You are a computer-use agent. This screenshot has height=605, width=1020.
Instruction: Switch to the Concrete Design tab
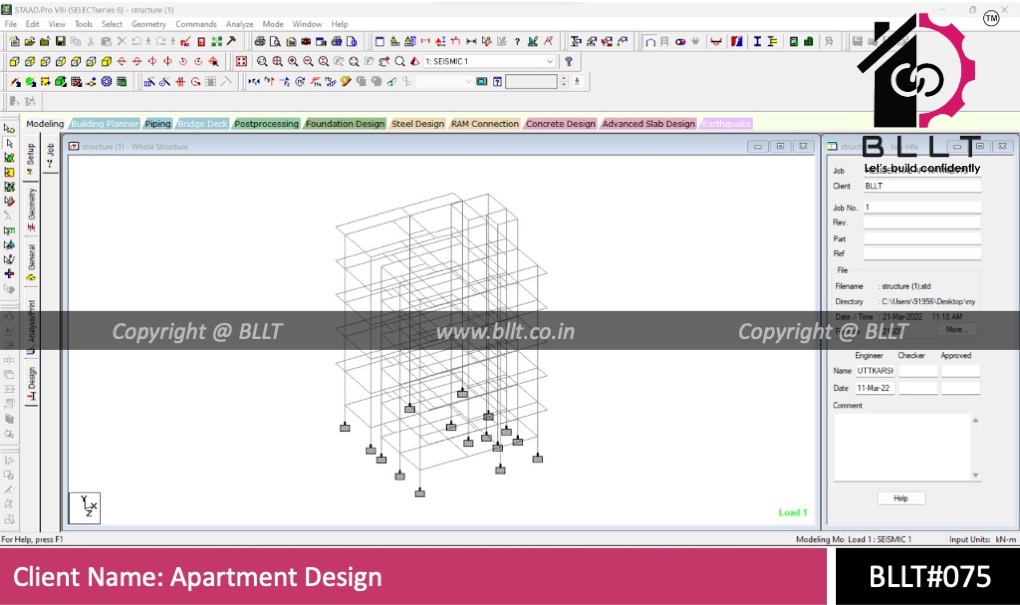561,124
